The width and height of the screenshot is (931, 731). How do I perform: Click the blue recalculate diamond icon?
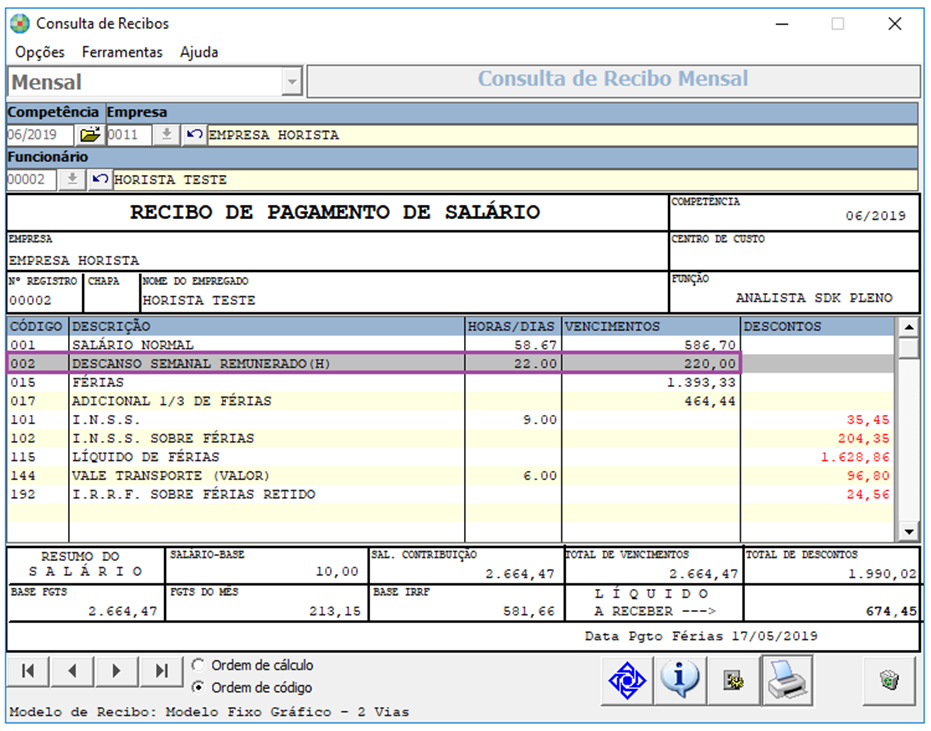pyautogui.click(x=627, y=681)
